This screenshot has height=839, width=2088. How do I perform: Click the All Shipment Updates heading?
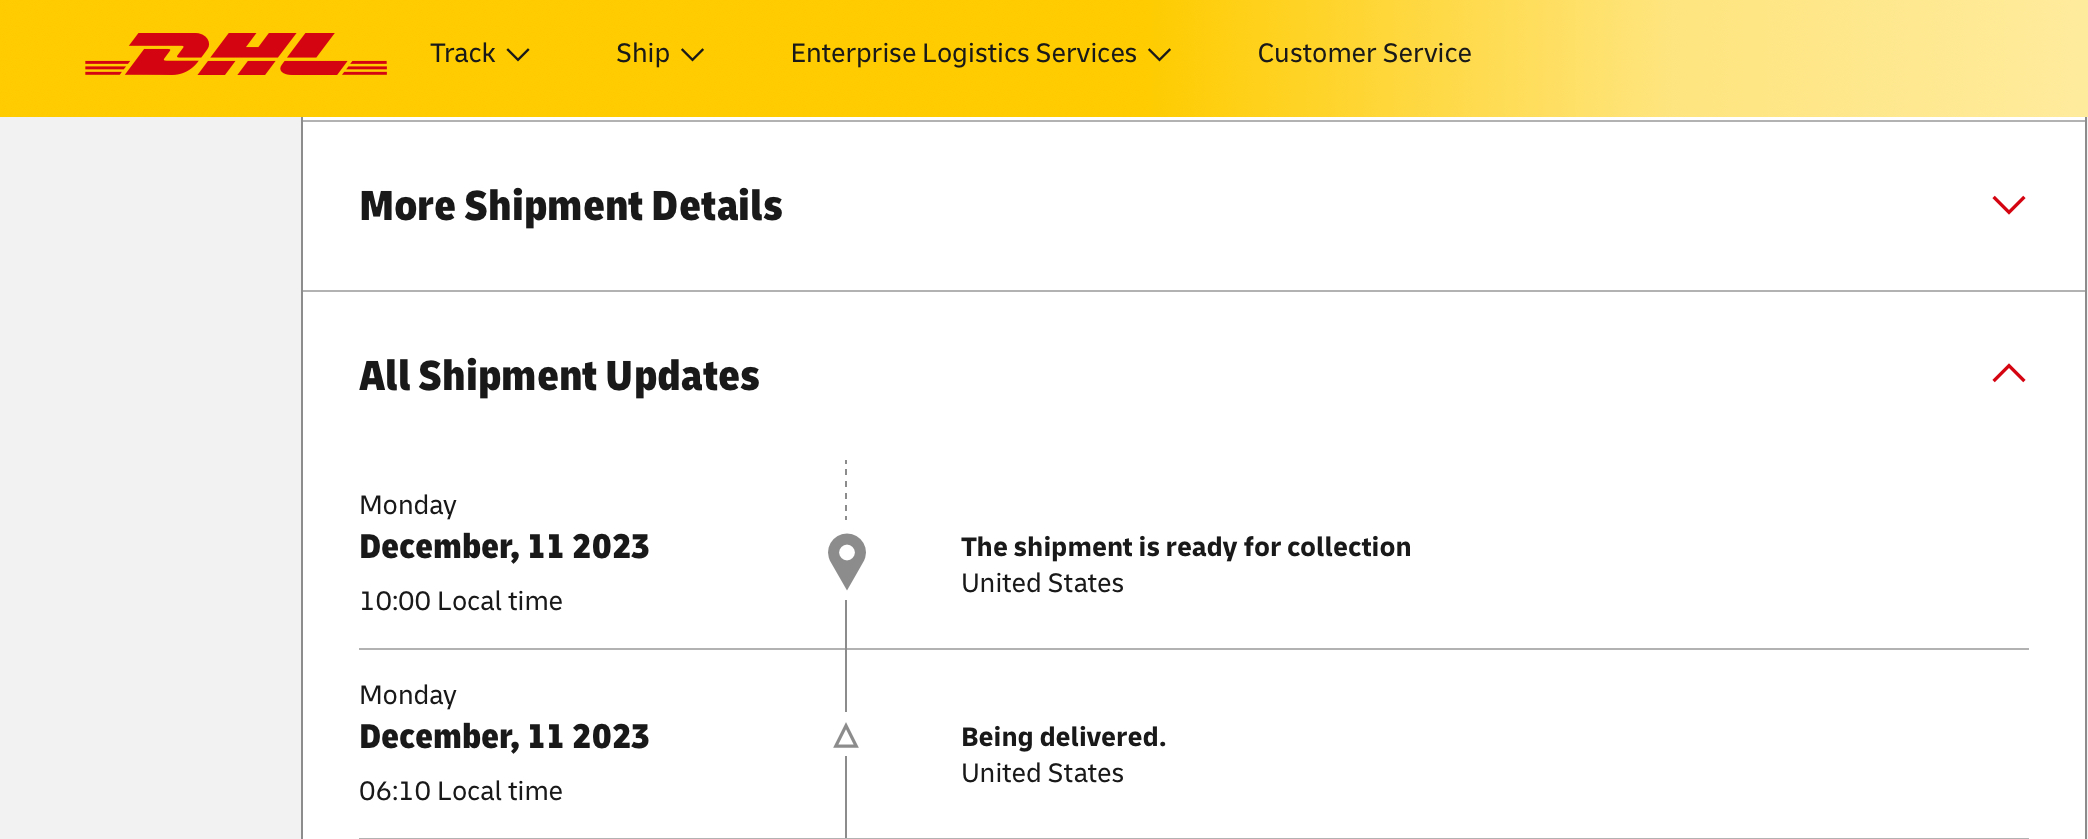[559, 376]
